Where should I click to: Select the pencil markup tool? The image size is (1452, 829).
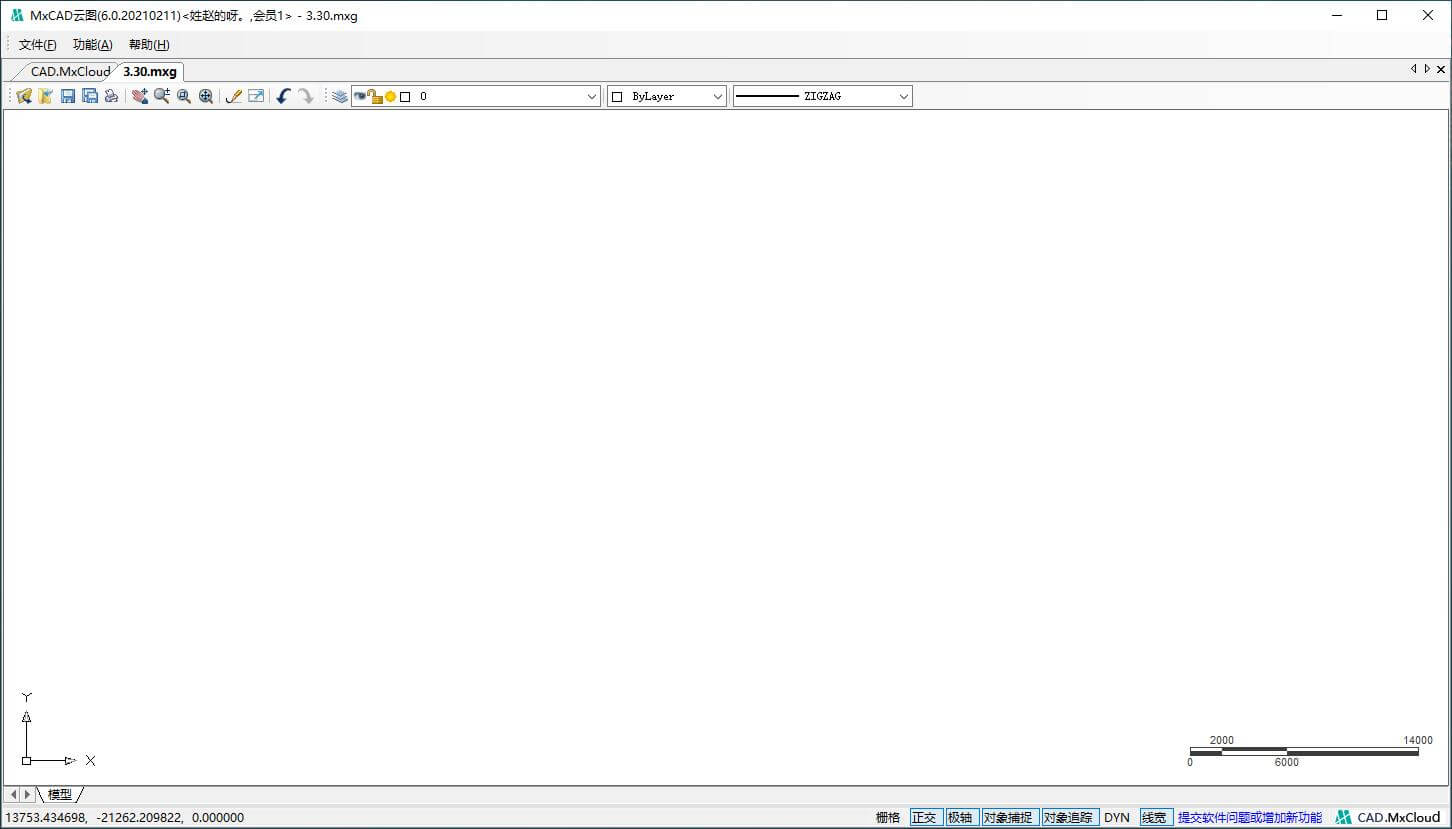234,96
